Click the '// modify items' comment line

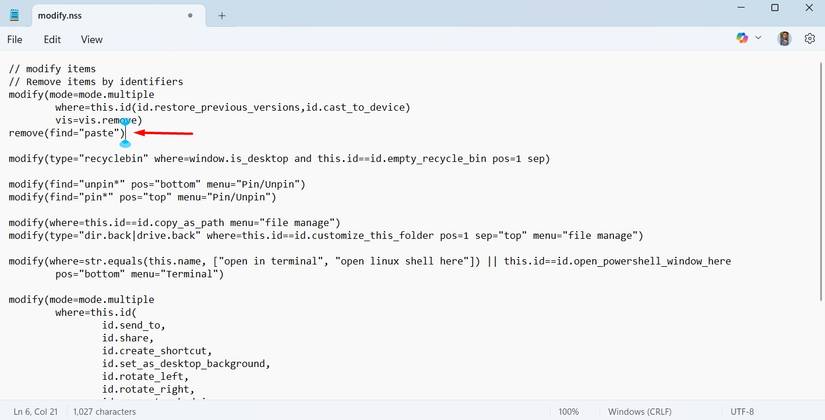pos(52,69)
